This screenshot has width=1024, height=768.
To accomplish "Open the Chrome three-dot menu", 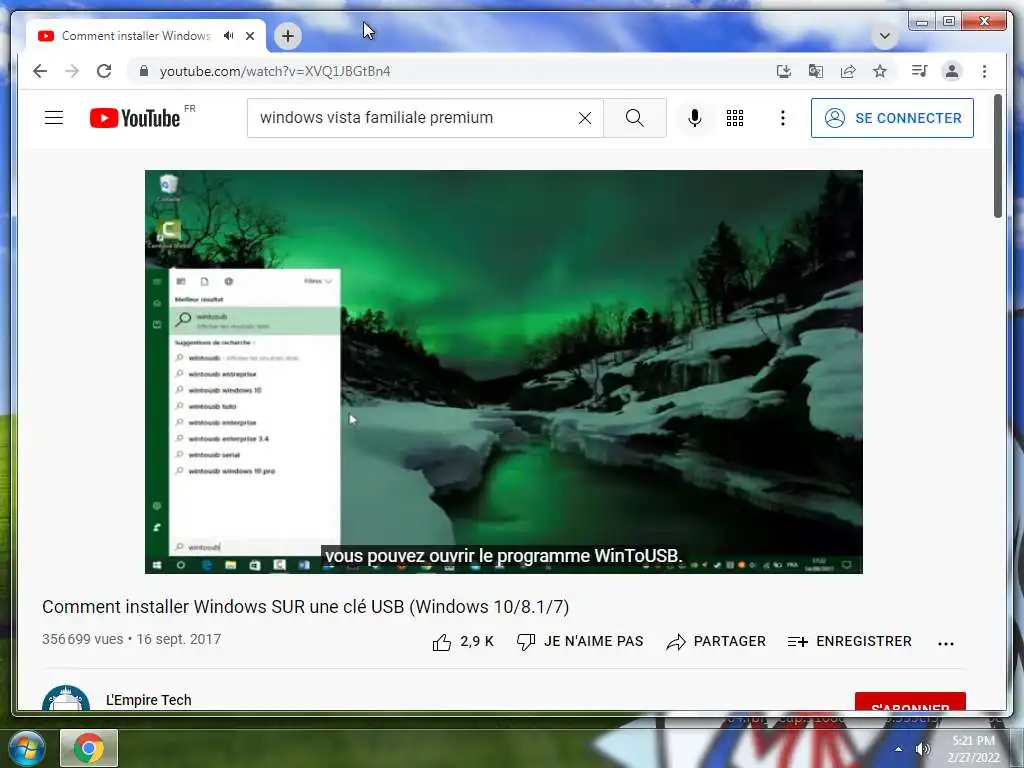I will pyautogui.click(x=984, y=71).
